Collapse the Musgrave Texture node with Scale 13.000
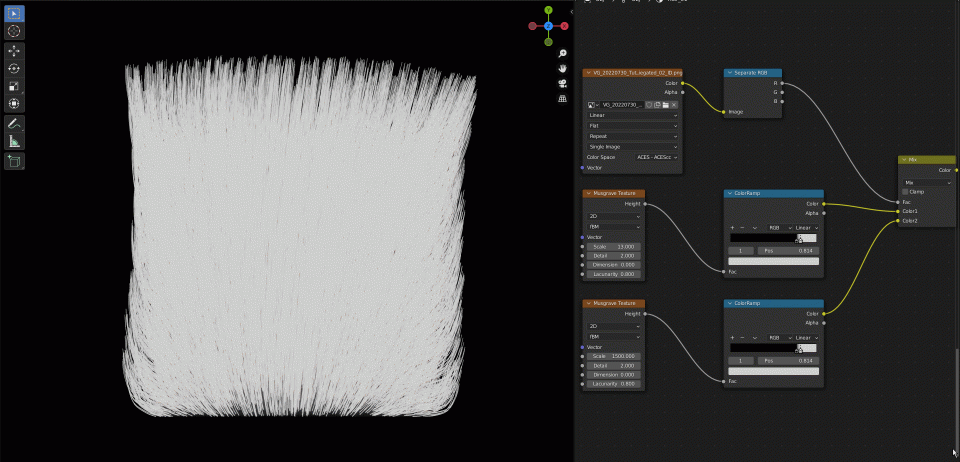Viewport: 960px width, 462px height. [x=588, y=193]
